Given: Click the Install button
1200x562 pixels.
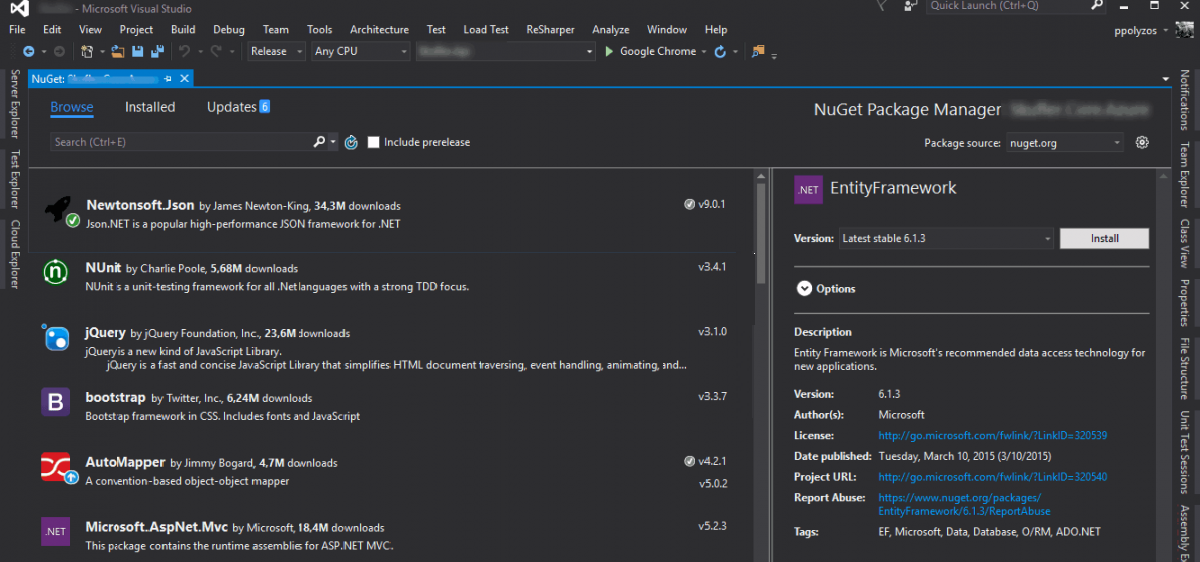Looking at the screenshot, I should [1104, 238].
